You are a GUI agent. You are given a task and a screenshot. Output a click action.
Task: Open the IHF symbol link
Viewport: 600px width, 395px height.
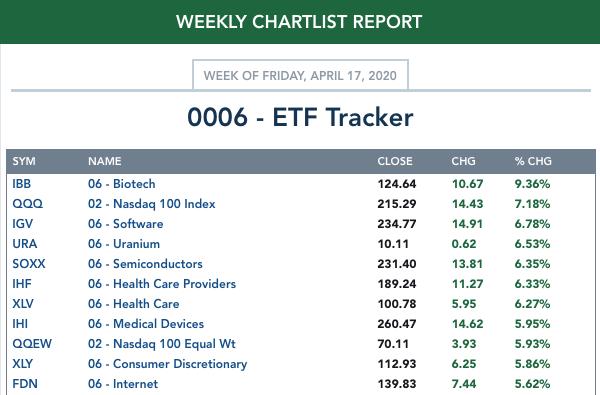(22, 284)
